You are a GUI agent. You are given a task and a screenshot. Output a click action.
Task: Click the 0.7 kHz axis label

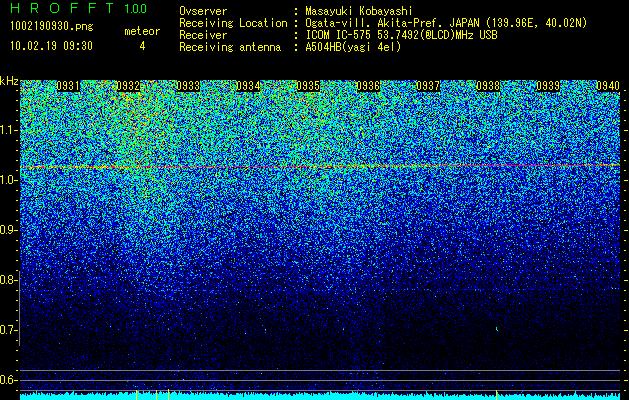[x=8, y=330]
